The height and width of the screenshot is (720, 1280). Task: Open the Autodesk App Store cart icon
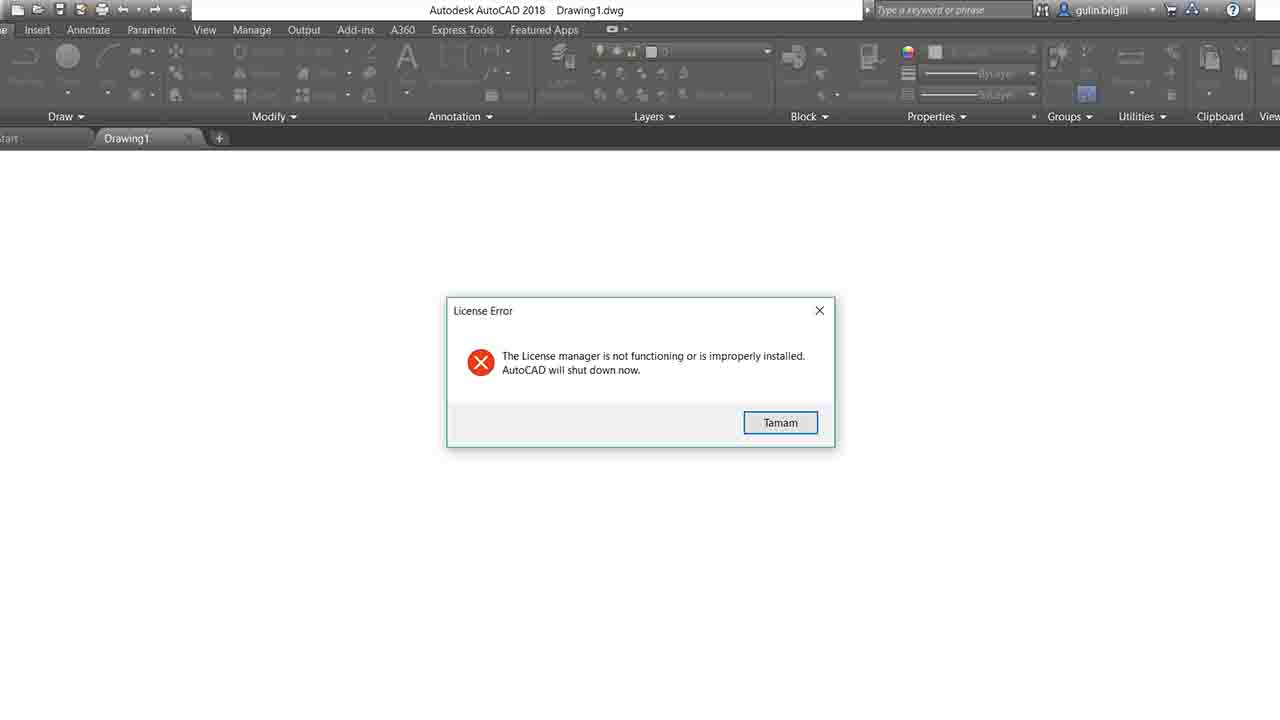1171,10
